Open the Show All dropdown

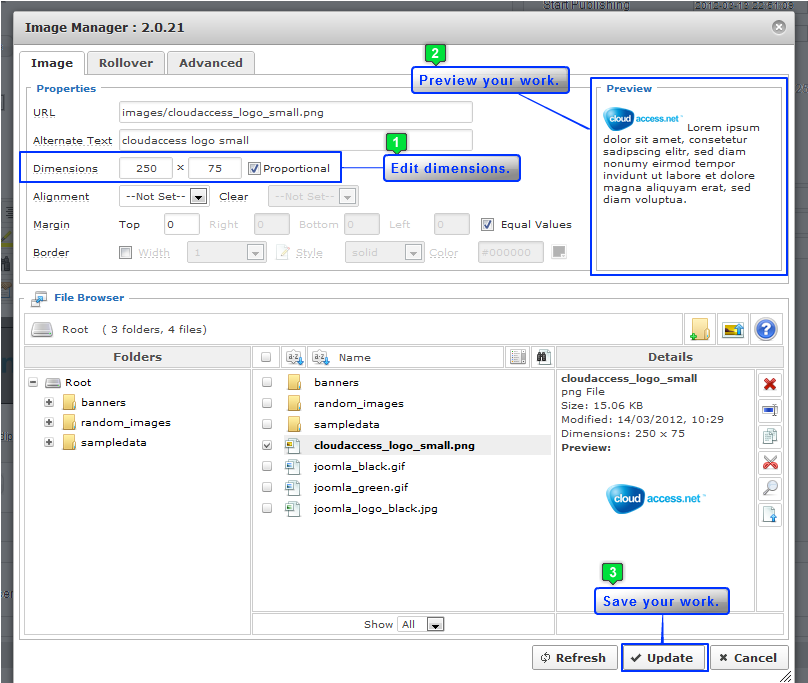434,624
